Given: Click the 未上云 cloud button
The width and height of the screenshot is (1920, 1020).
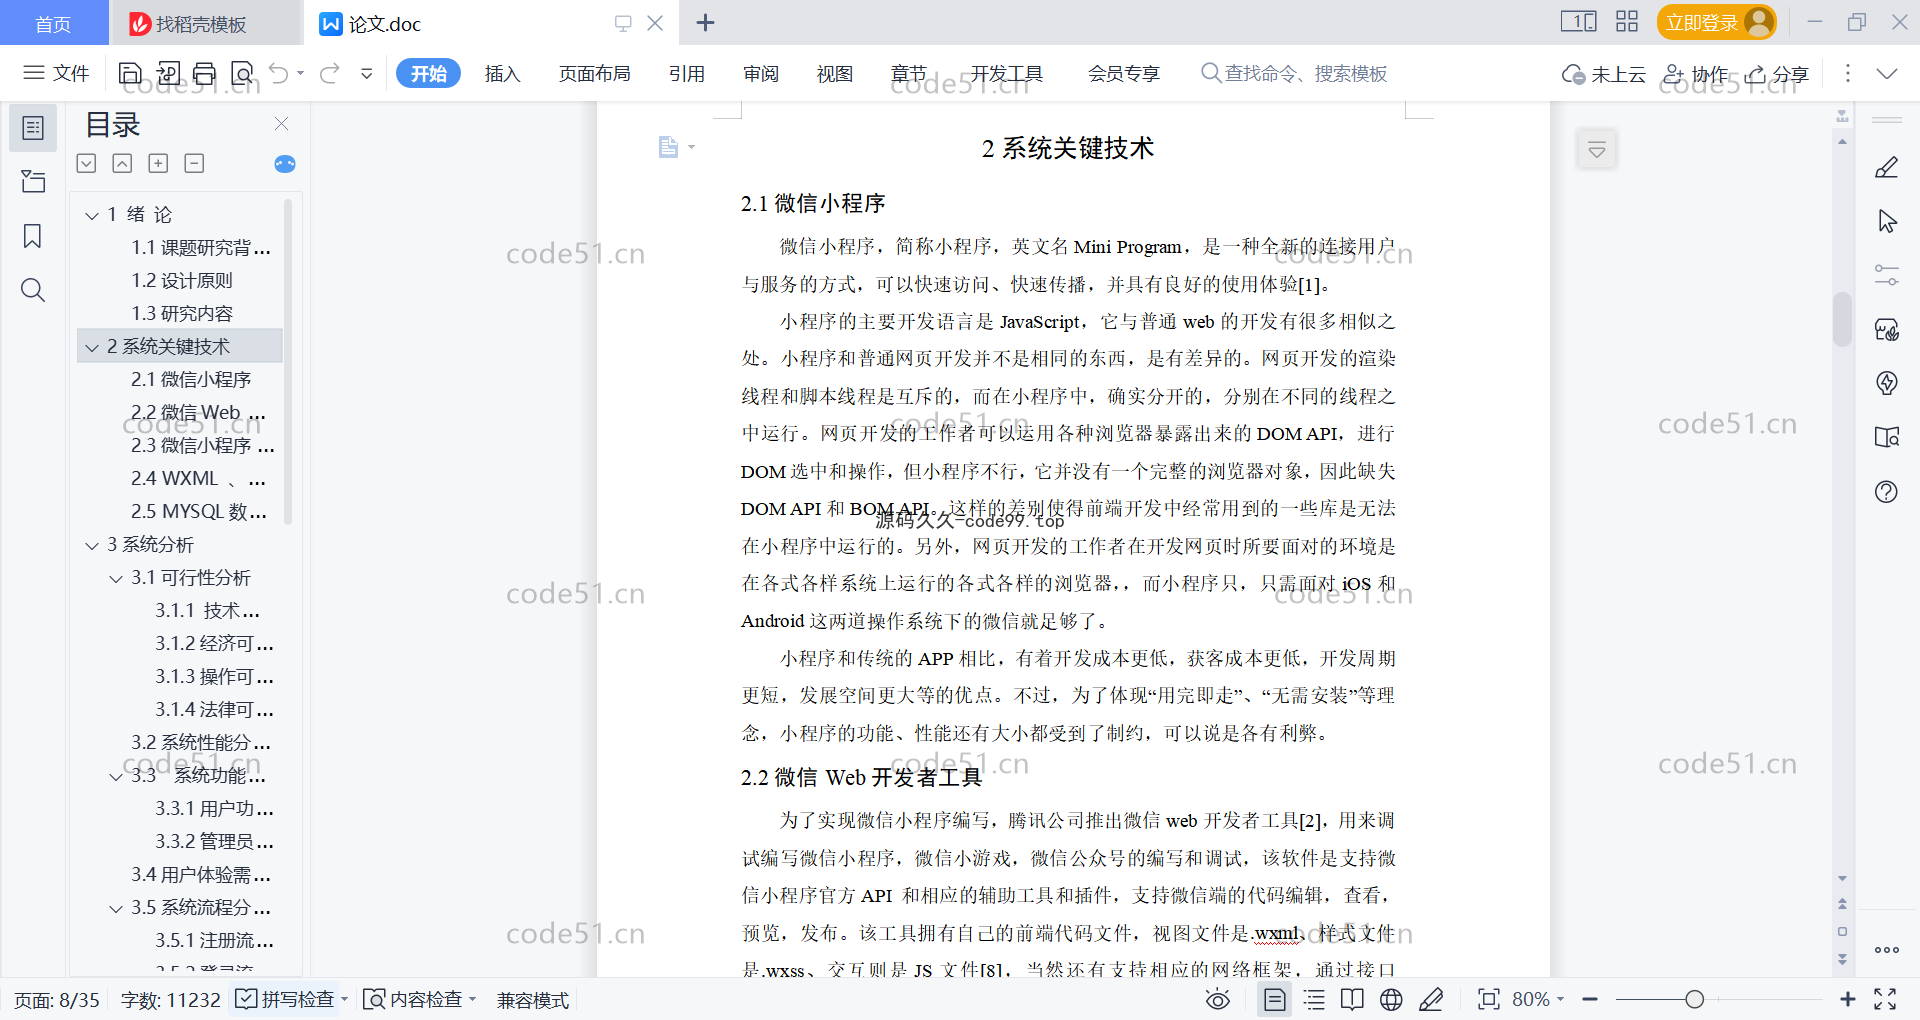Looking at the screenshot, I should (1604, 73).
